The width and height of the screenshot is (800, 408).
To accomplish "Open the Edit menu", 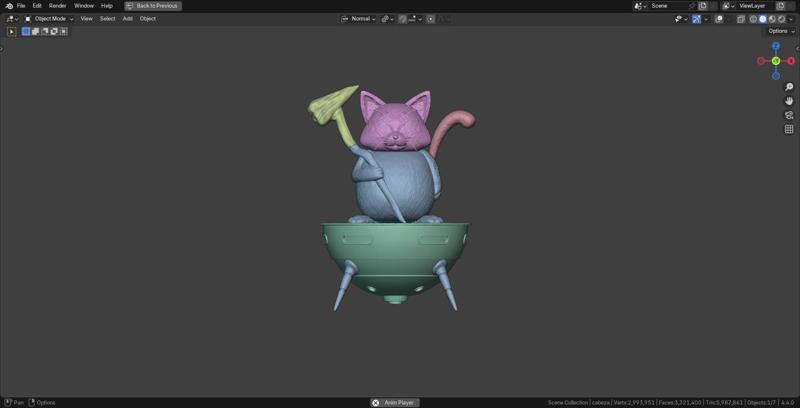I will coord(37,6).
